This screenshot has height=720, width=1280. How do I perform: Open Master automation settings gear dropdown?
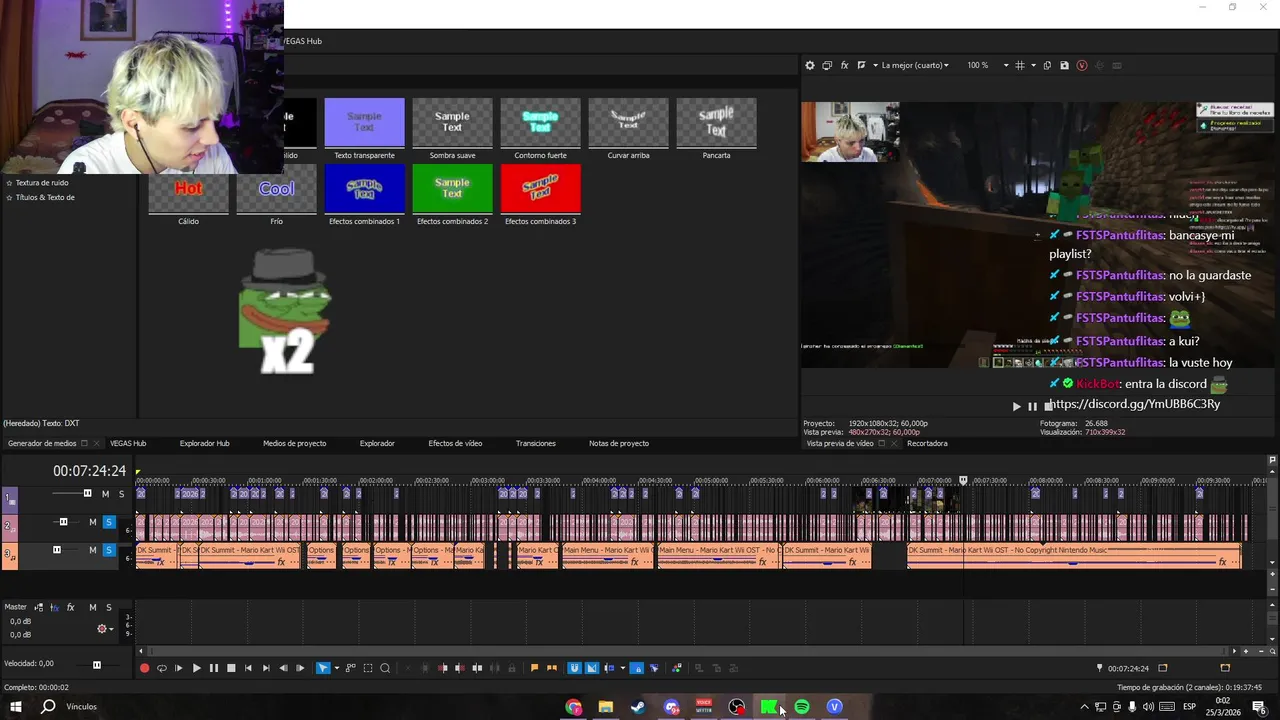click(x=104, y=629)
